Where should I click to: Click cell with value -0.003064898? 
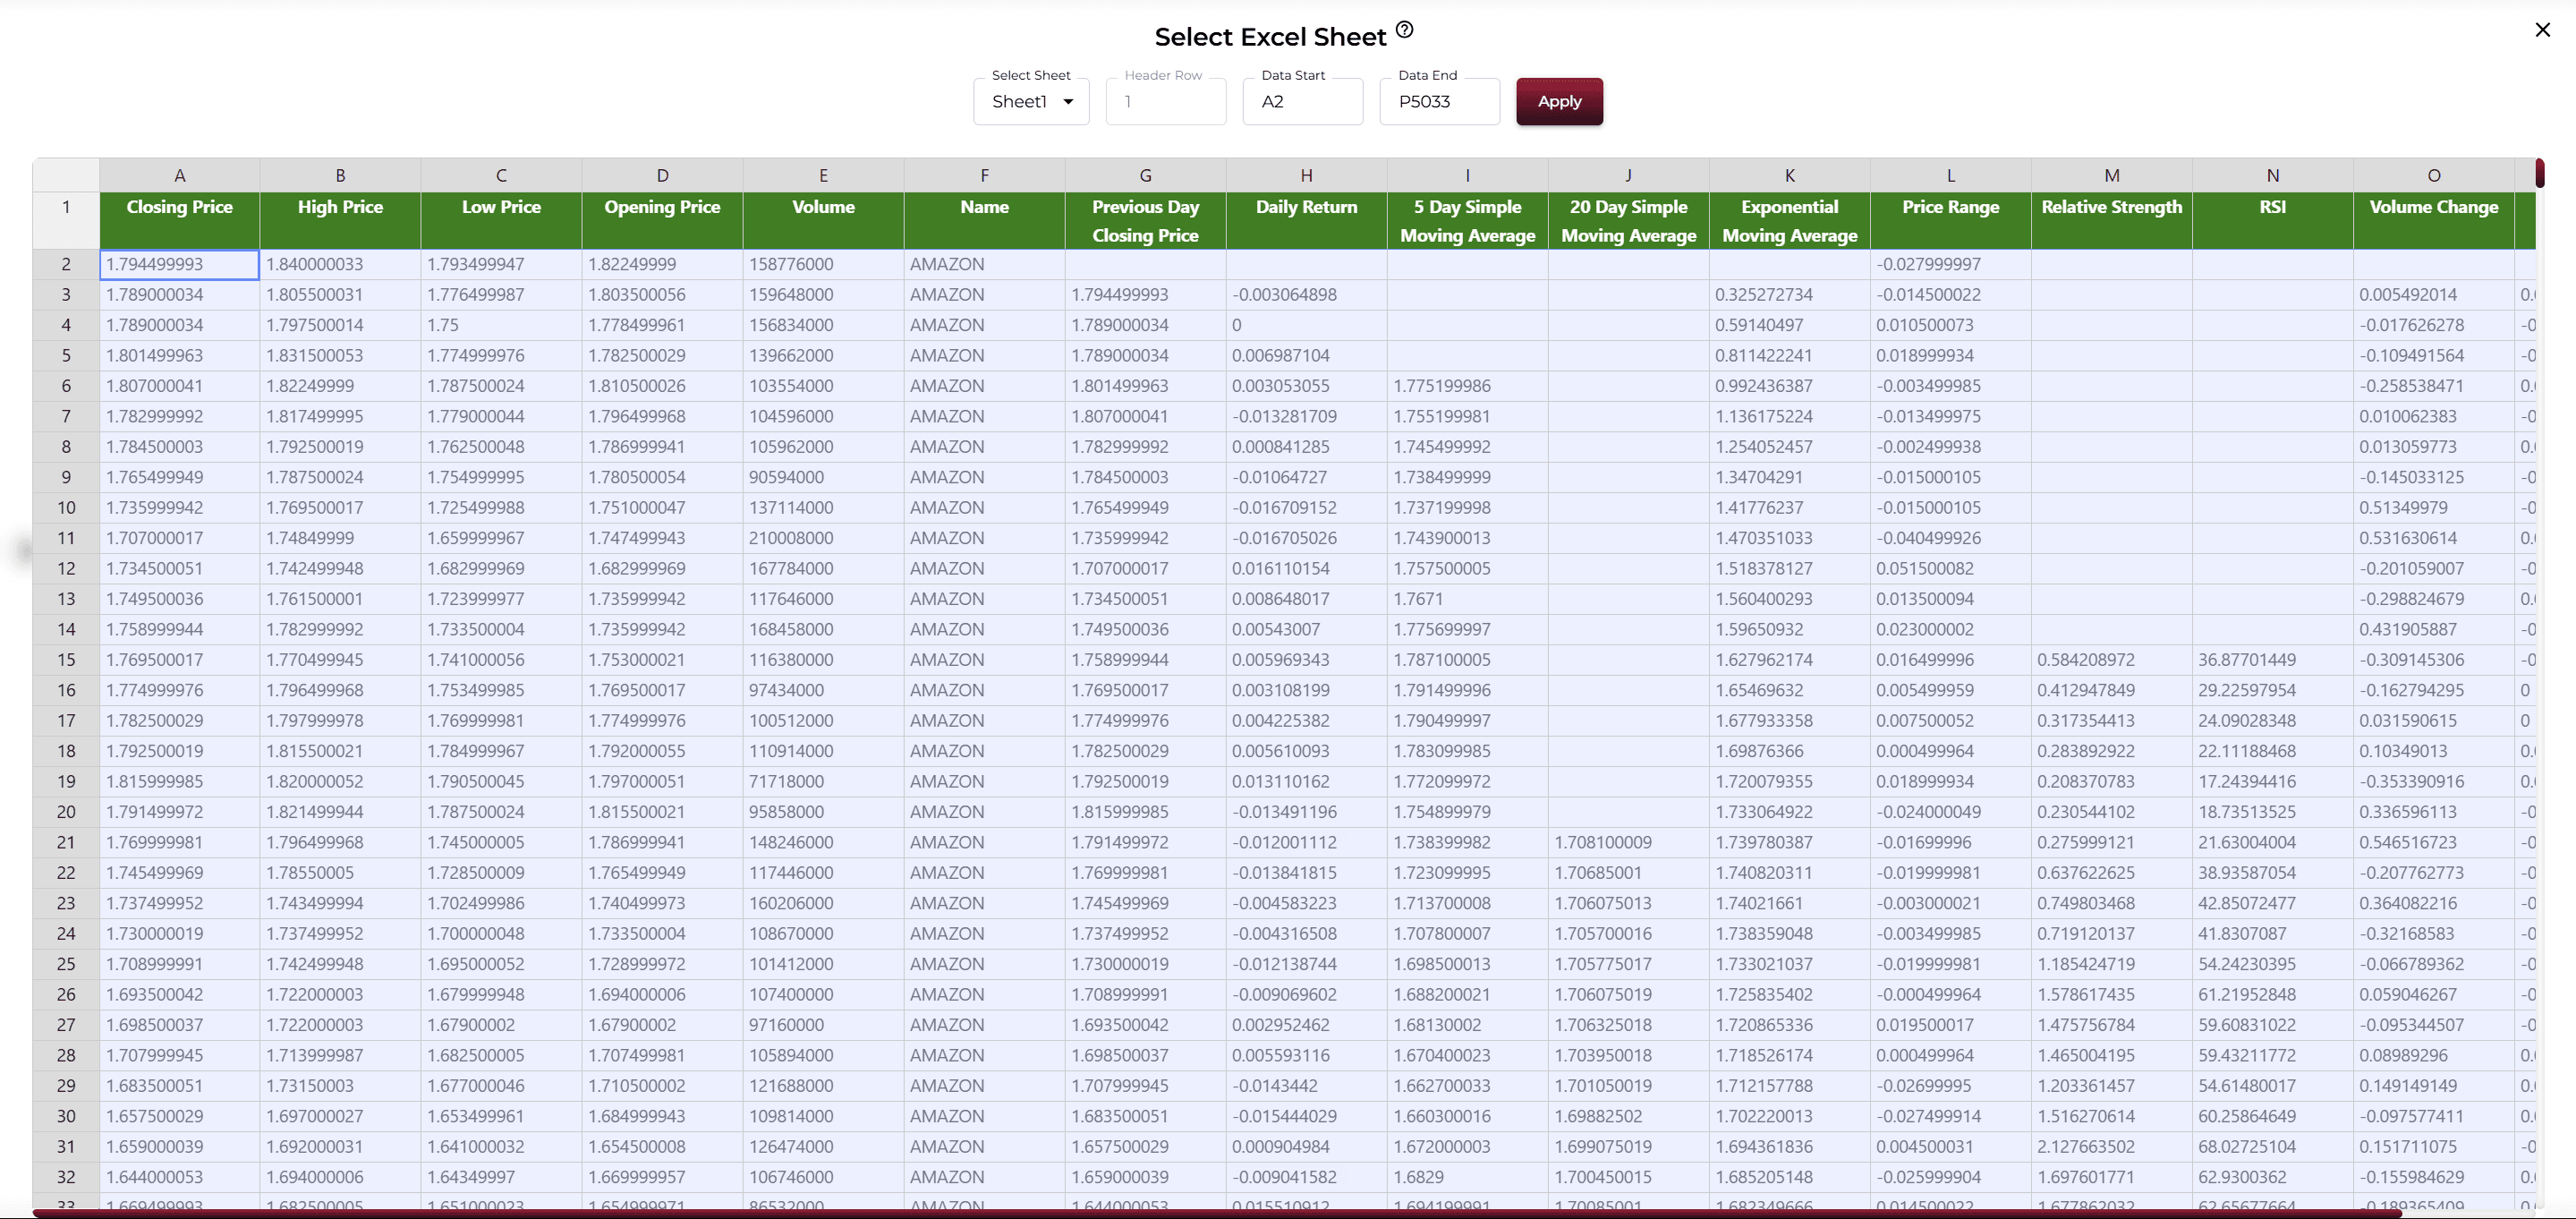click(x=1307, y=295)
